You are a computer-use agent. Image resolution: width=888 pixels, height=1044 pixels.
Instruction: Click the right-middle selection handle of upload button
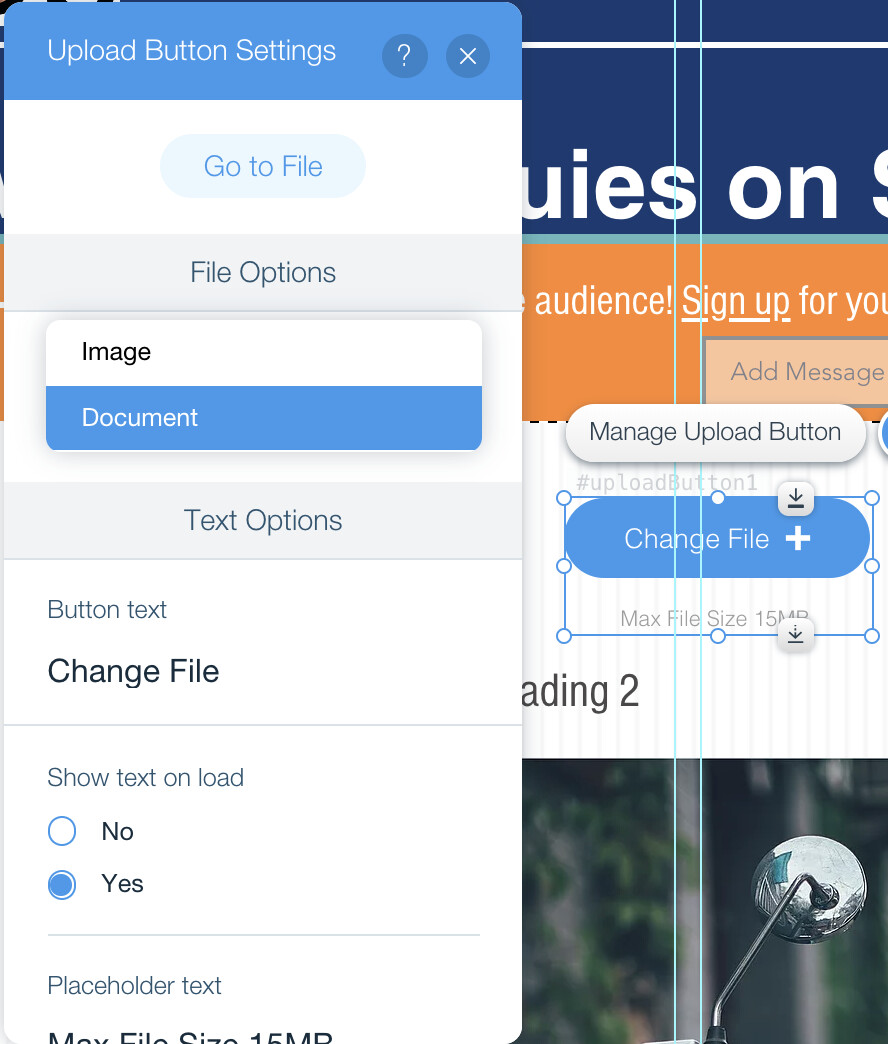[x=871, y=566]
